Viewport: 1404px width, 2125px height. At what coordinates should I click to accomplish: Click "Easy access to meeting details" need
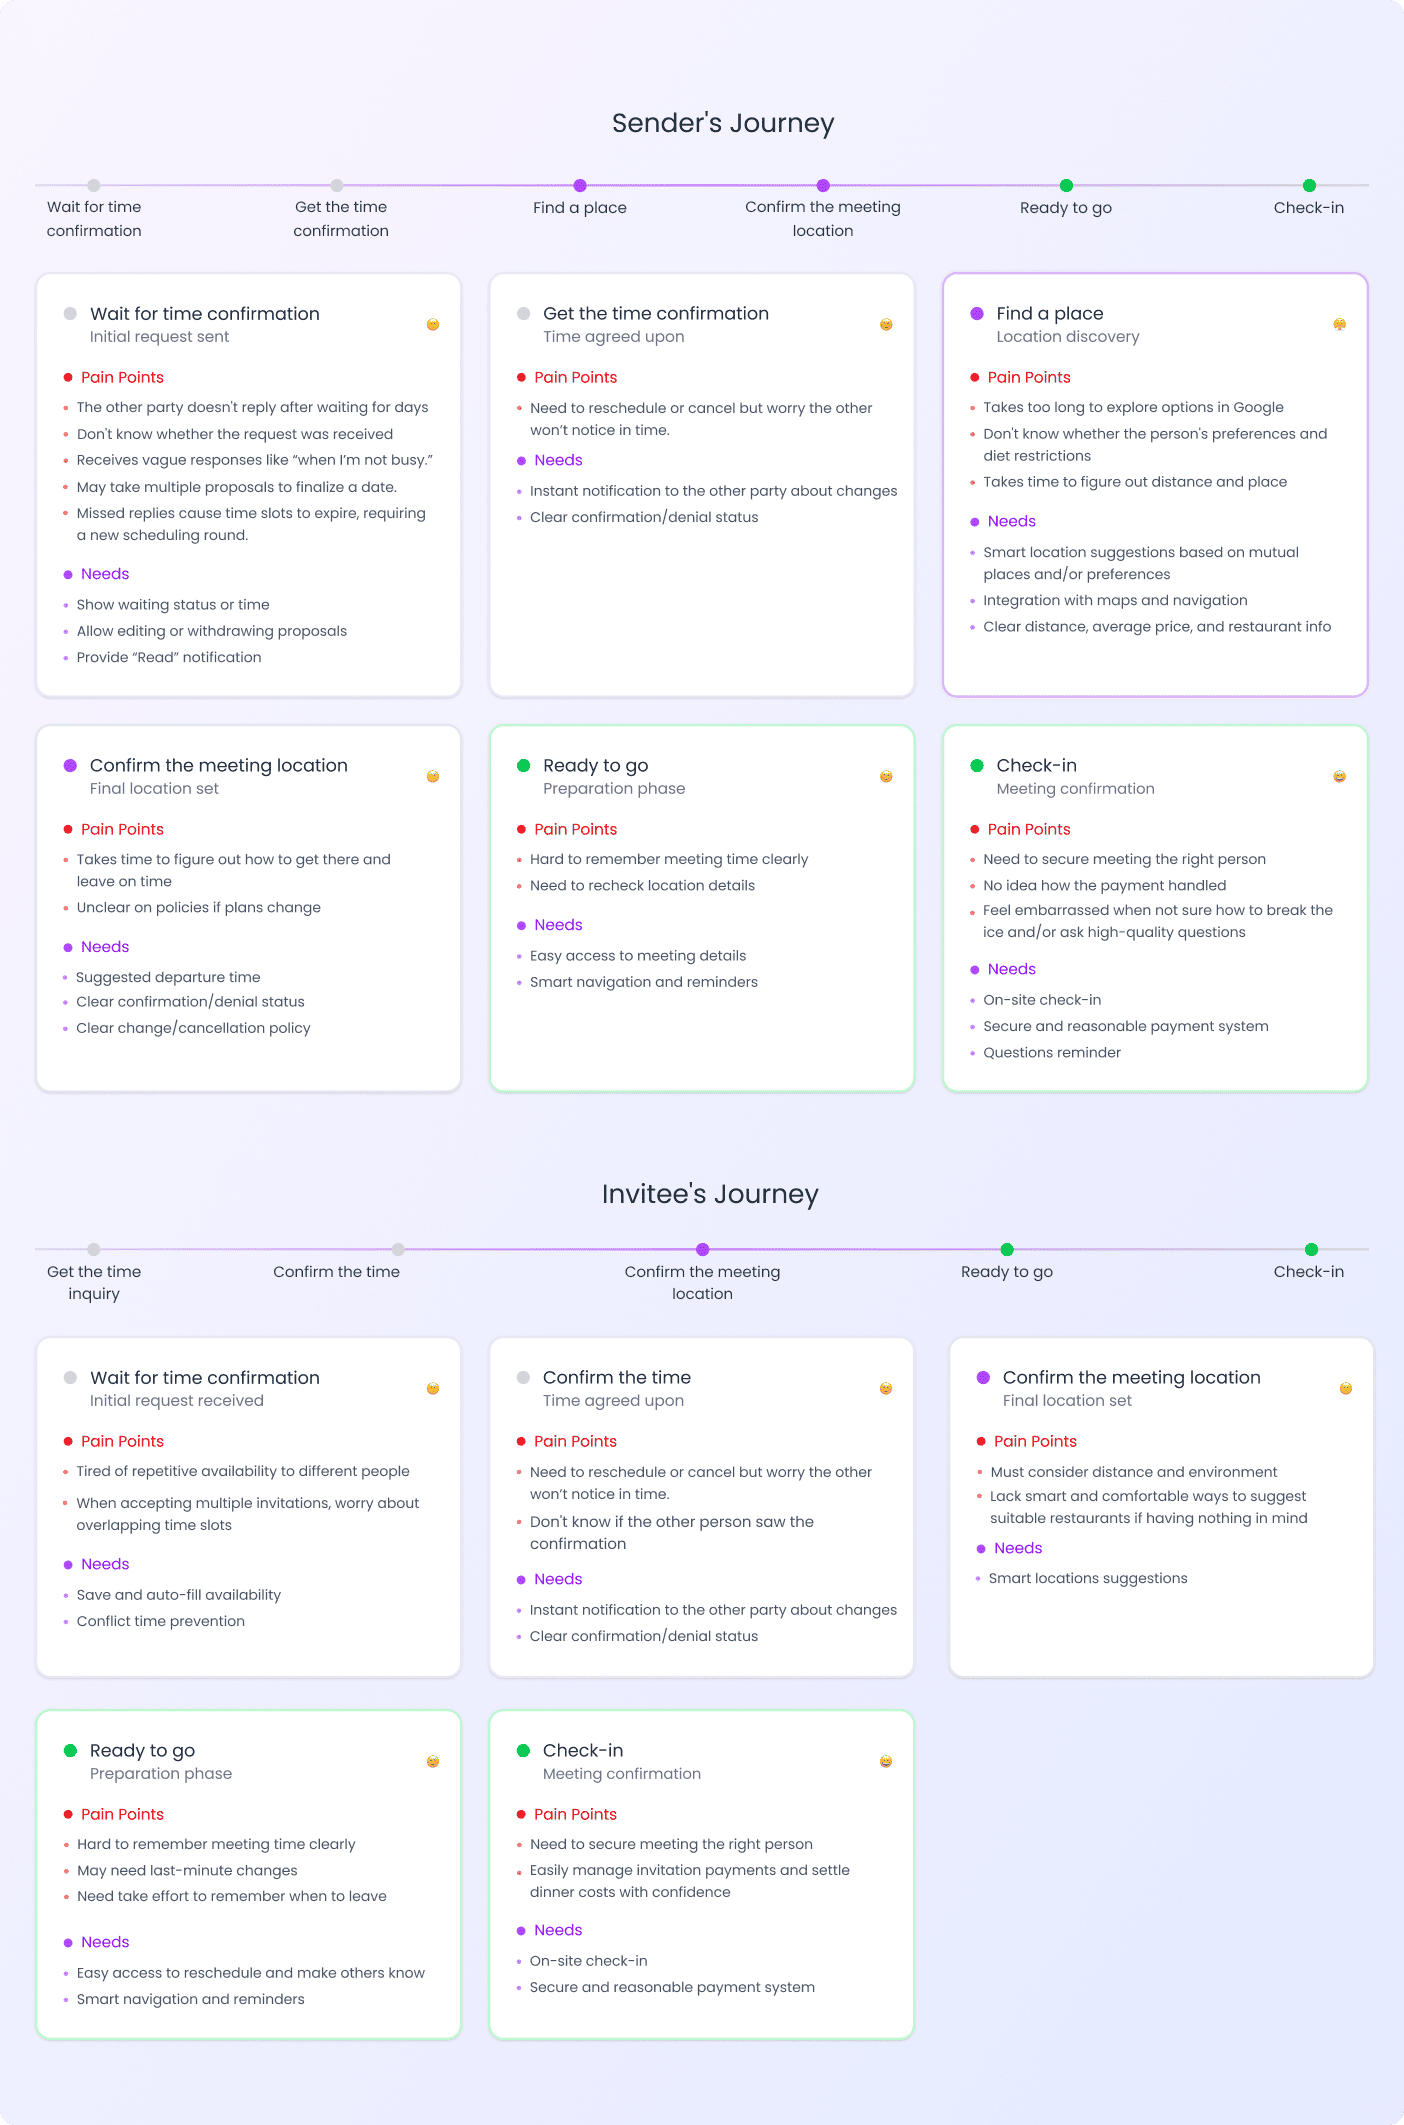point(638,956)
